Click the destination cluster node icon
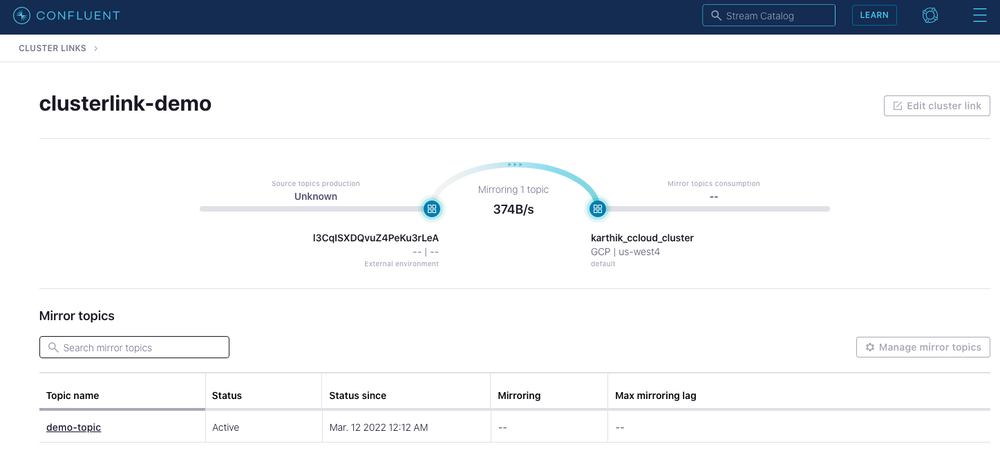Screen dimensions: 1000x464 pyautogui.click(x=598, y=208)
